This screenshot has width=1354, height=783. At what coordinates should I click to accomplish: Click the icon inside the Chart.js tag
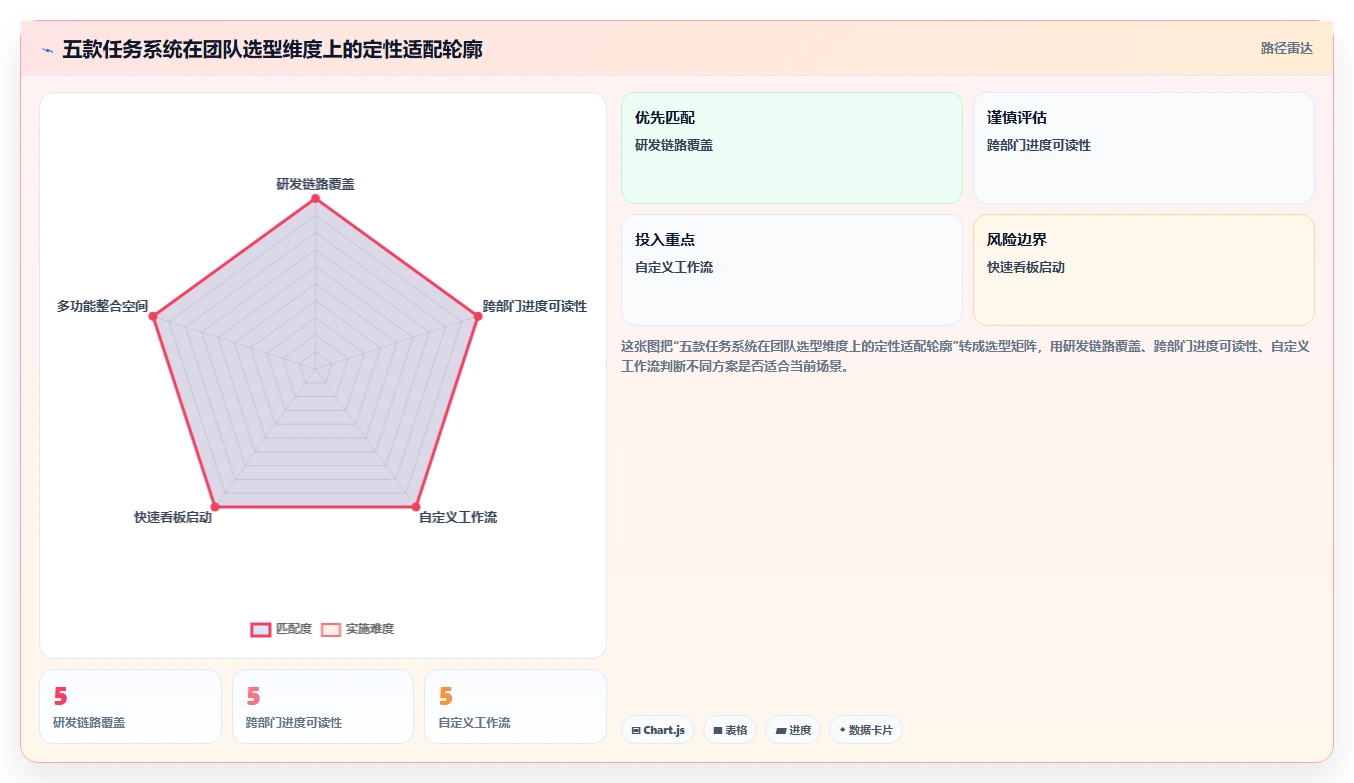pos(636,731)
